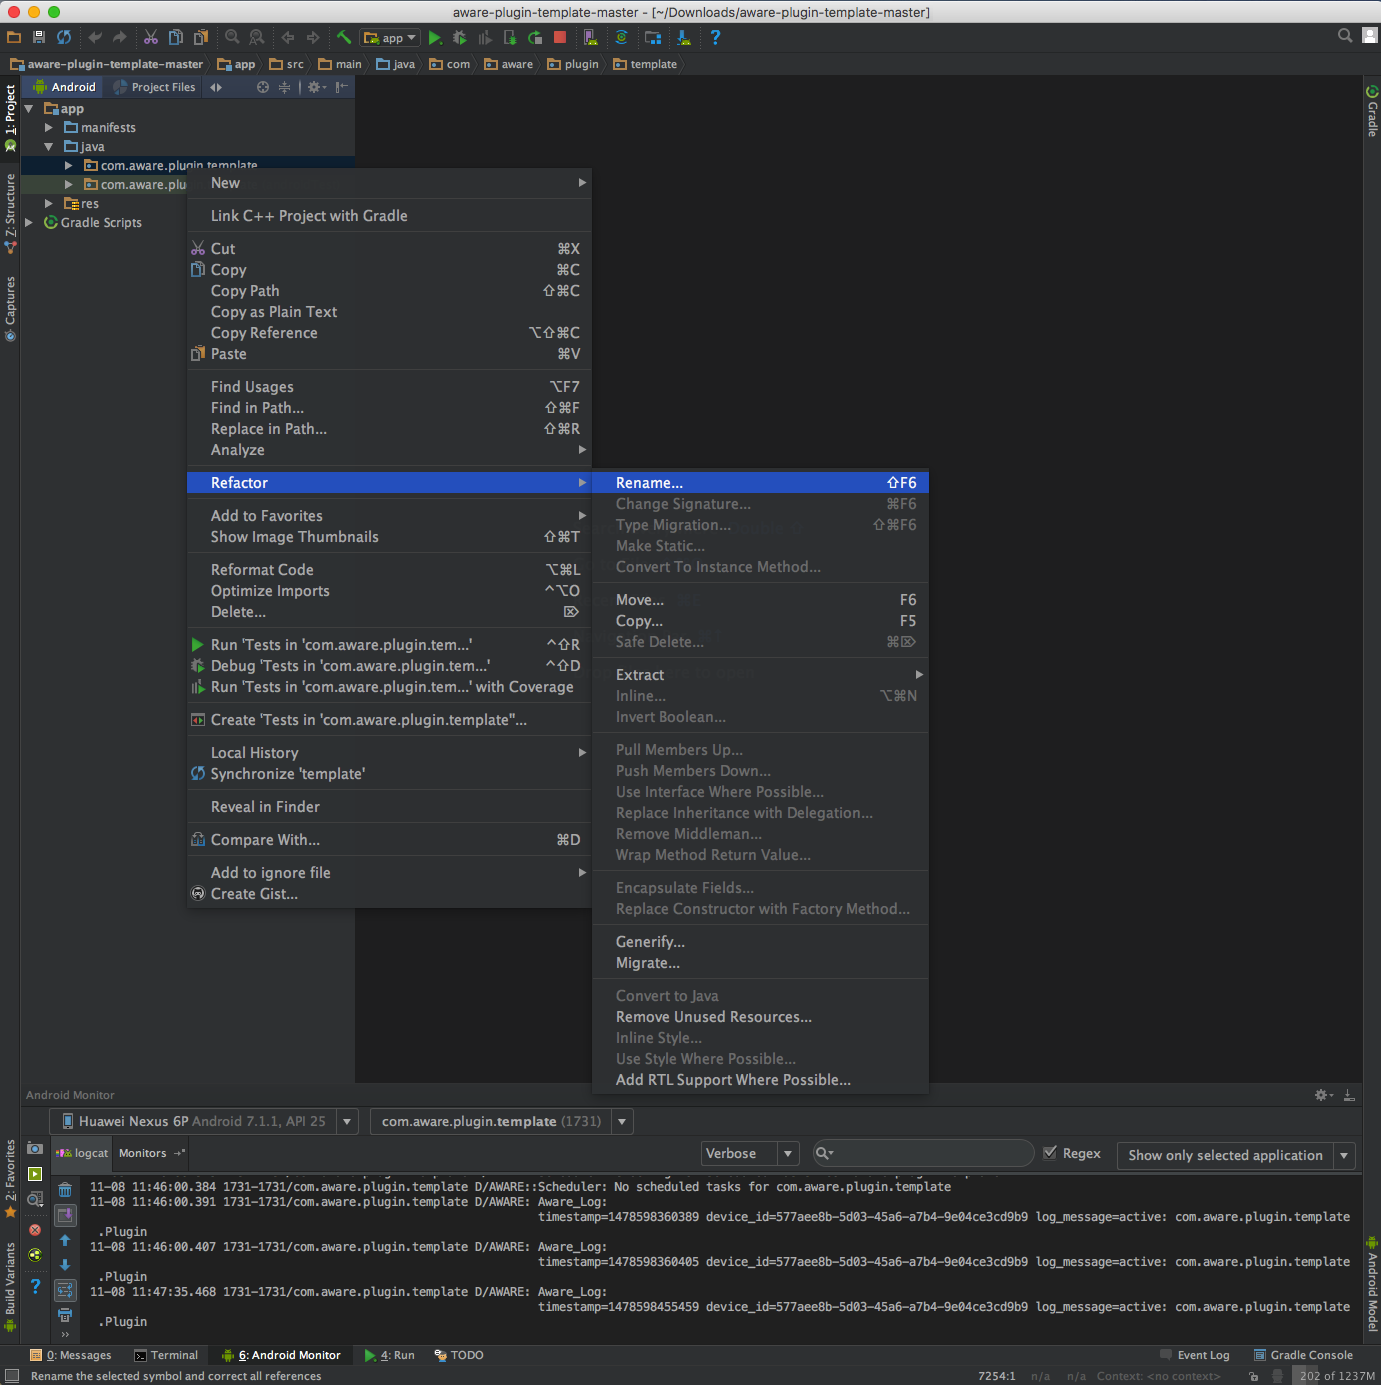The width and height of the screenshot is (1381, 1385).
Task: Click the Collapse All icon in project panel
Action: tap(285, 87)
